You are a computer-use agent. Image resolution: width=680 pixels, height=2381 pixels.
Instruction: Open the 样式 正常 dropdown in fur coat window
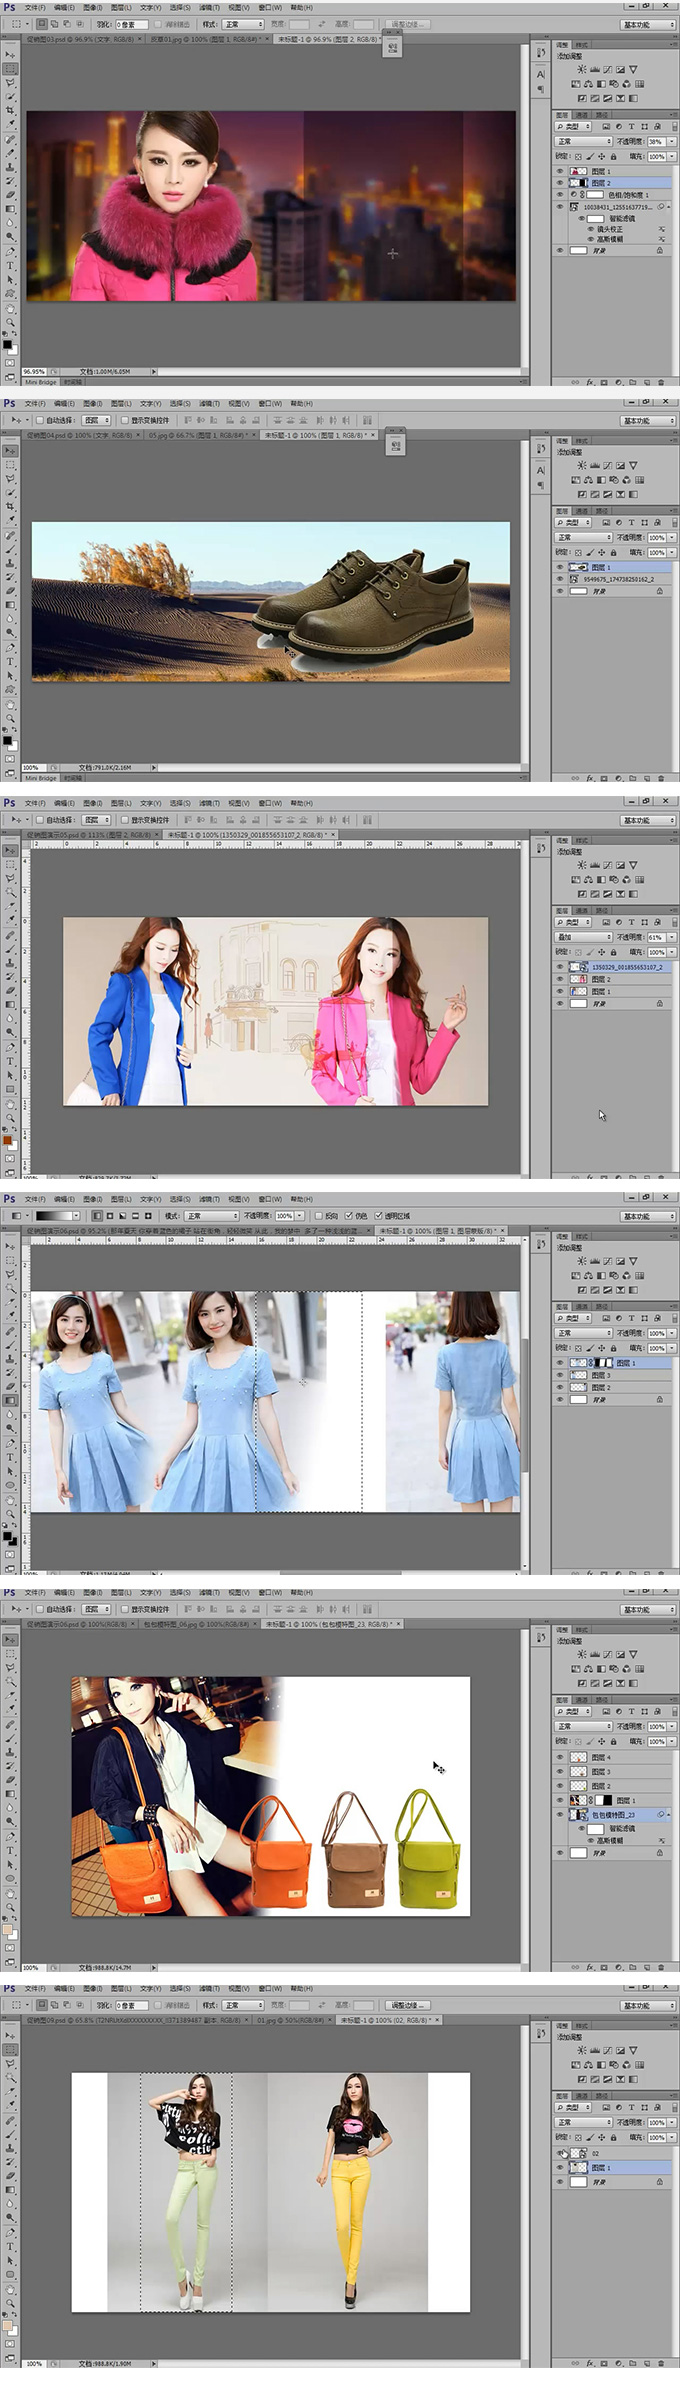(x=243, y=24)
